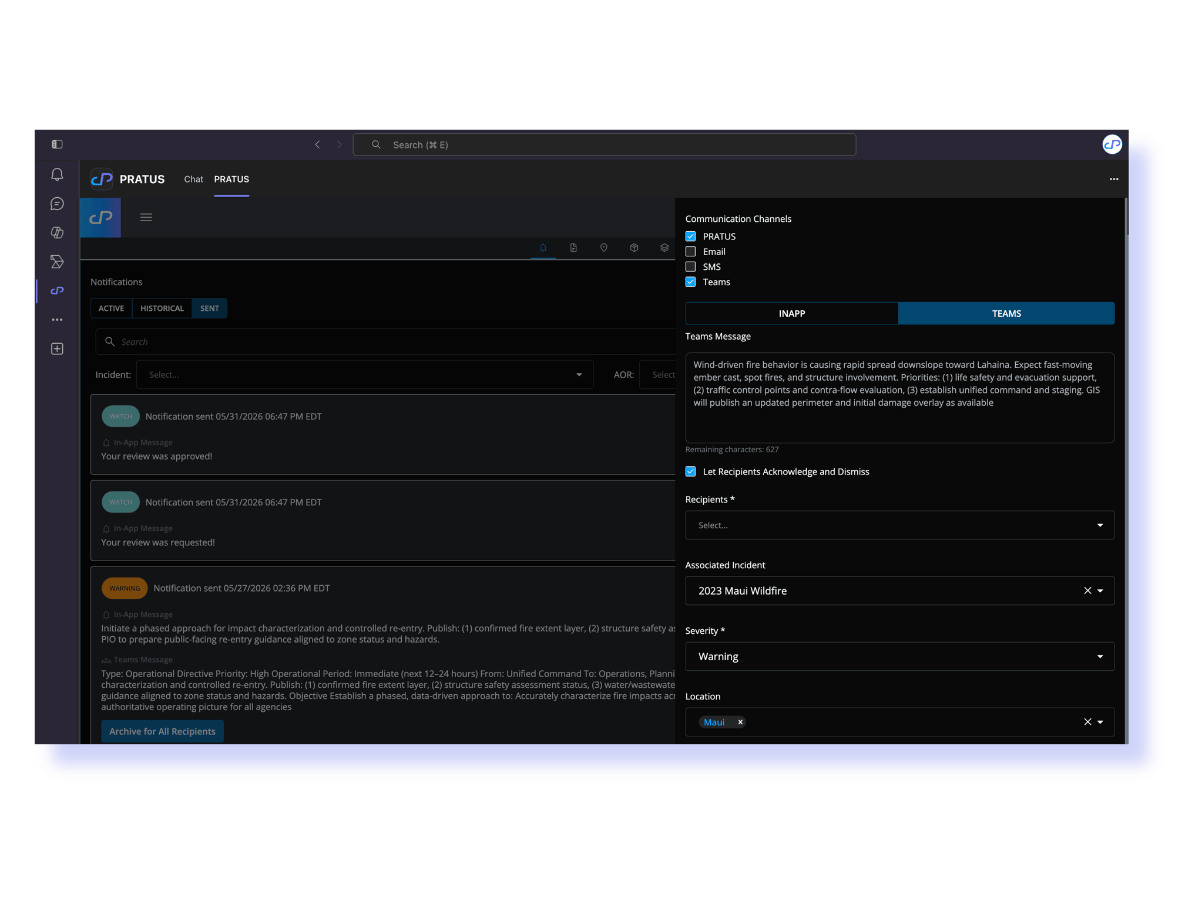1200x900 pixels.
Task: Open Activity bell in left sidebar
Action: click(57, 175)
